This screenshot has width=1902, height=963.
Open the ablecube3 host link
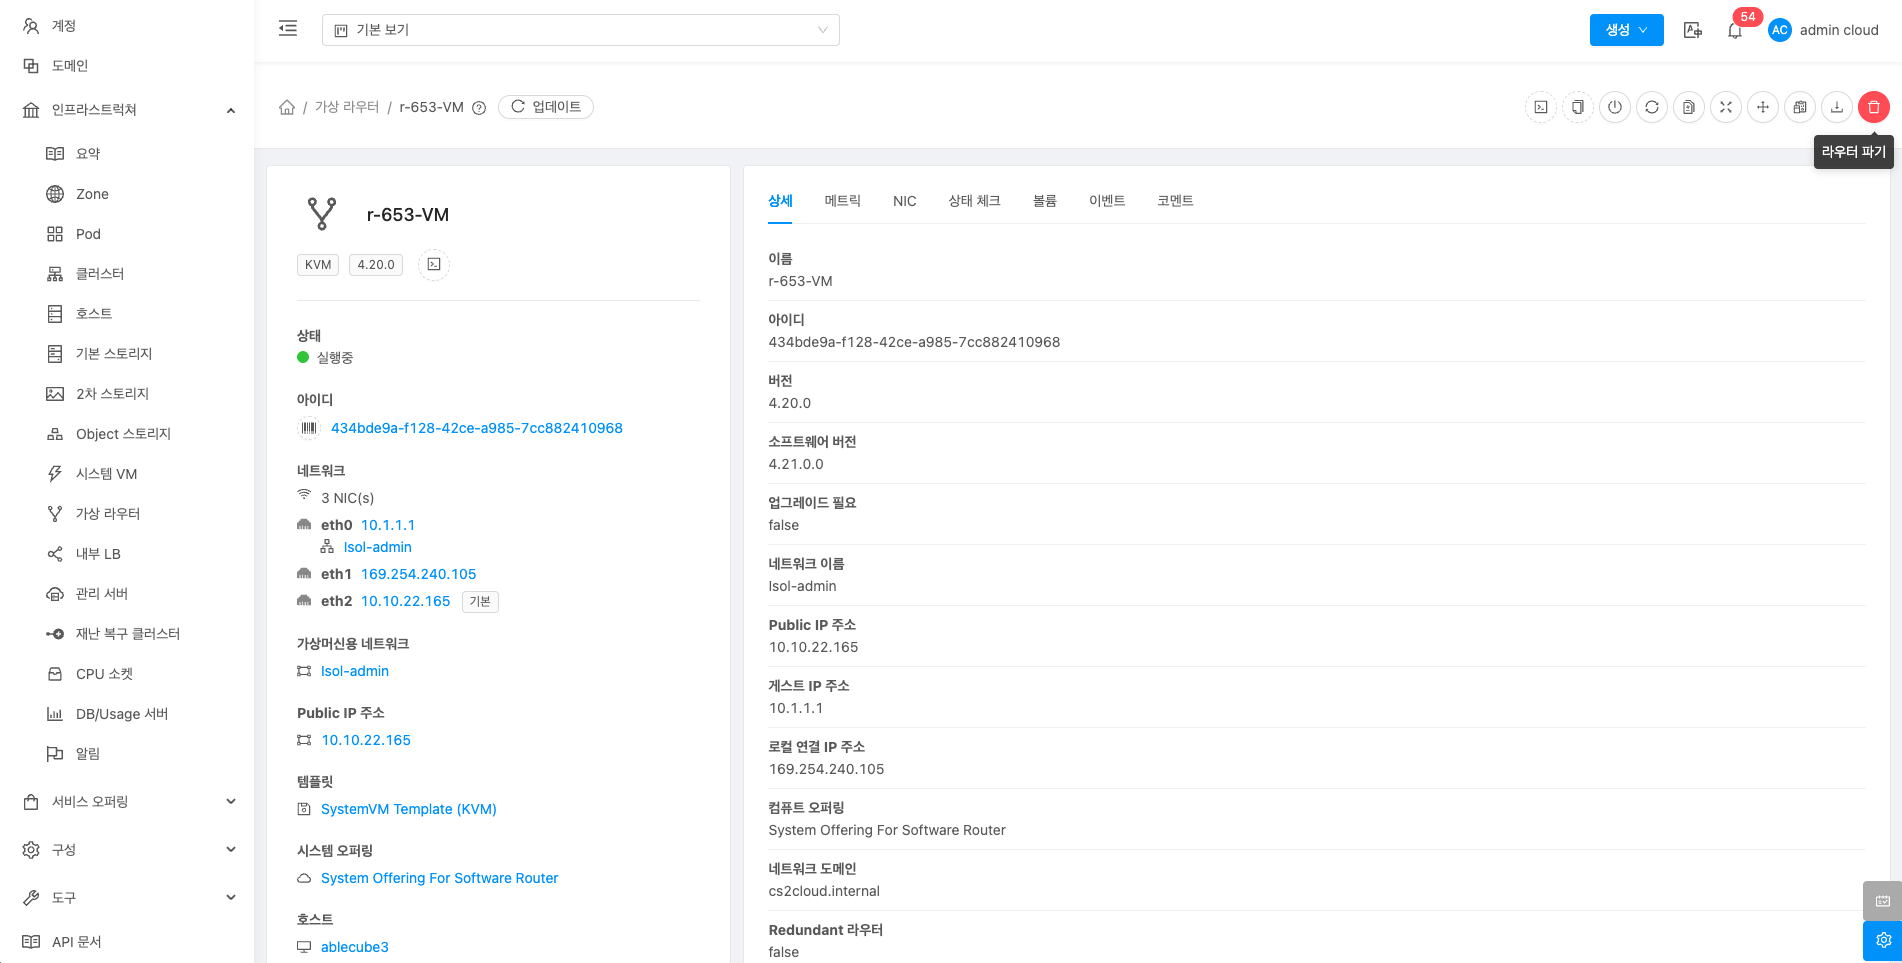354,947
